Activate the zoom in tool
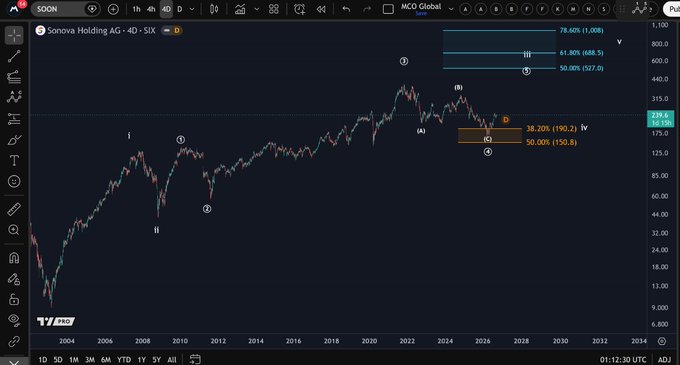 (x=14, y=230)
